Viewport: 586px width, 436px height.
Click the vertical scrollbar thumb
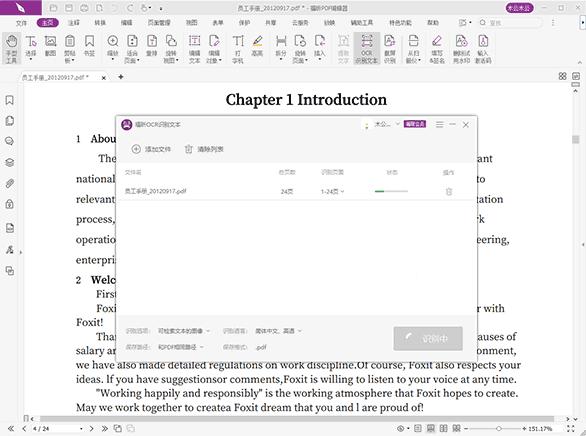pyautogui.click(x=576, y=139)
